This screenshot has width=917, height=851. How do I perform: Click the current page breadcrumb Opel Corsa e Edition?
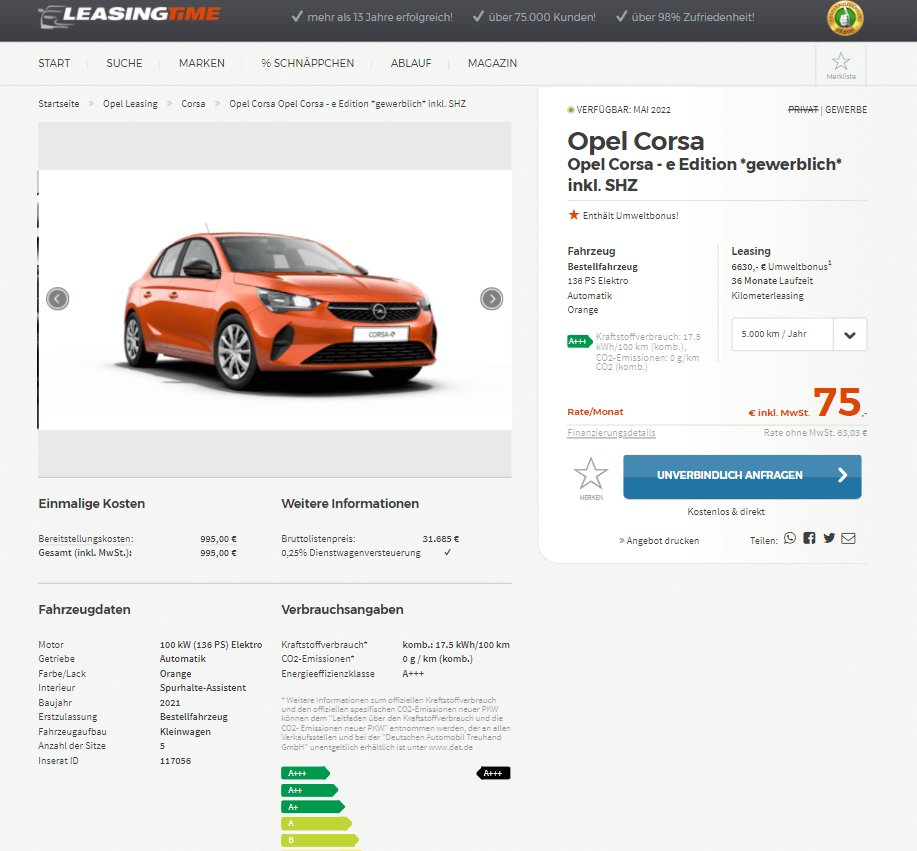(x=347, y=104)
